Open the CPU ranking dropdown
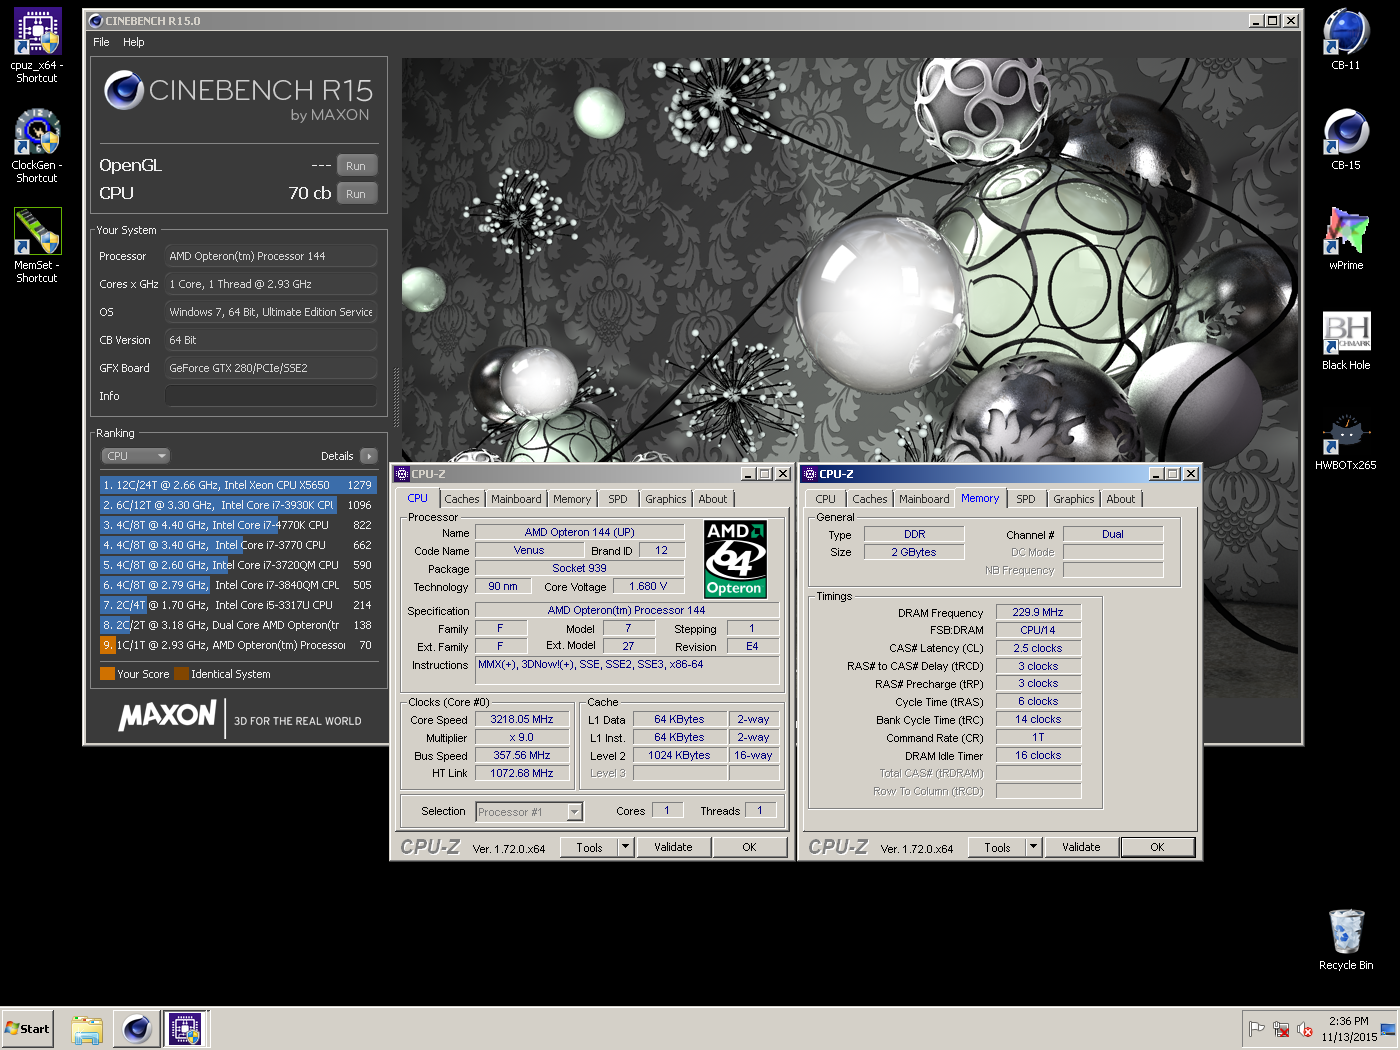This screenshot has height=1050, width=1400. point(135,456)
